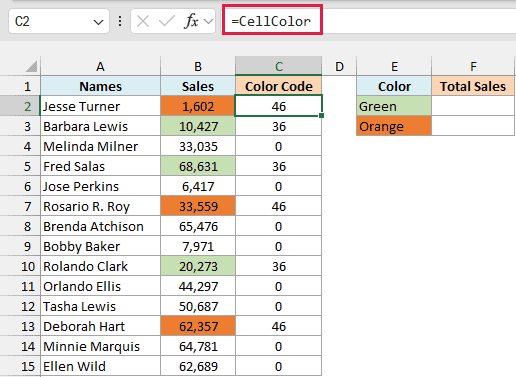Viewport: 516px width, 377px height.
Task: Select the Minnie Marquis cell
Action: (x=100, y=346)
